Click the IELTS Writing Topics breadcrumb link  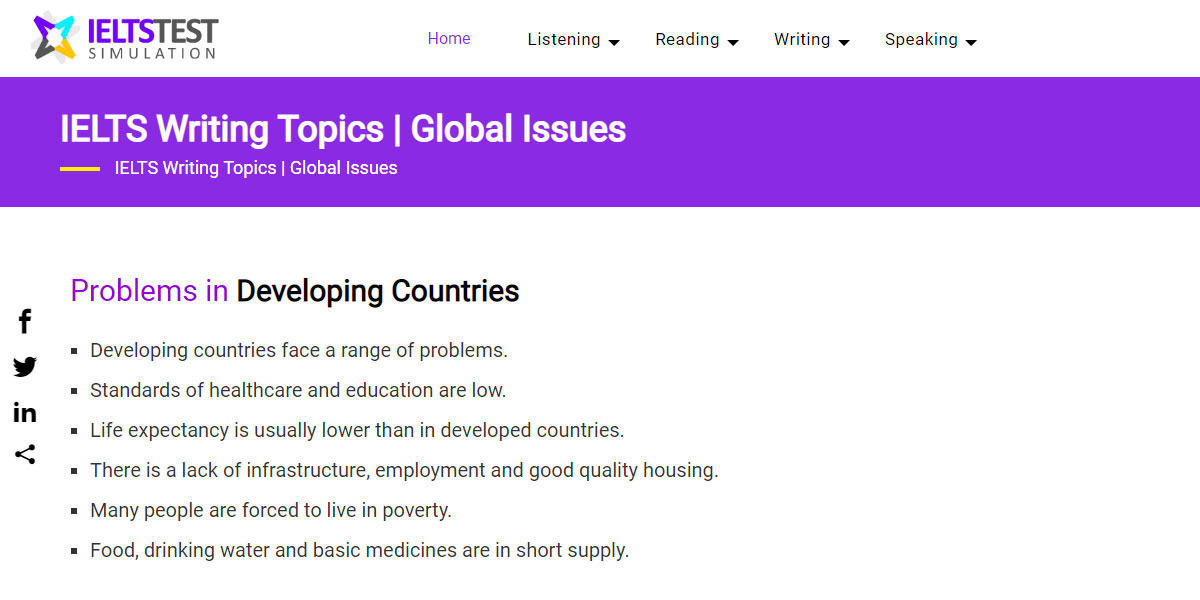[255, 167]
